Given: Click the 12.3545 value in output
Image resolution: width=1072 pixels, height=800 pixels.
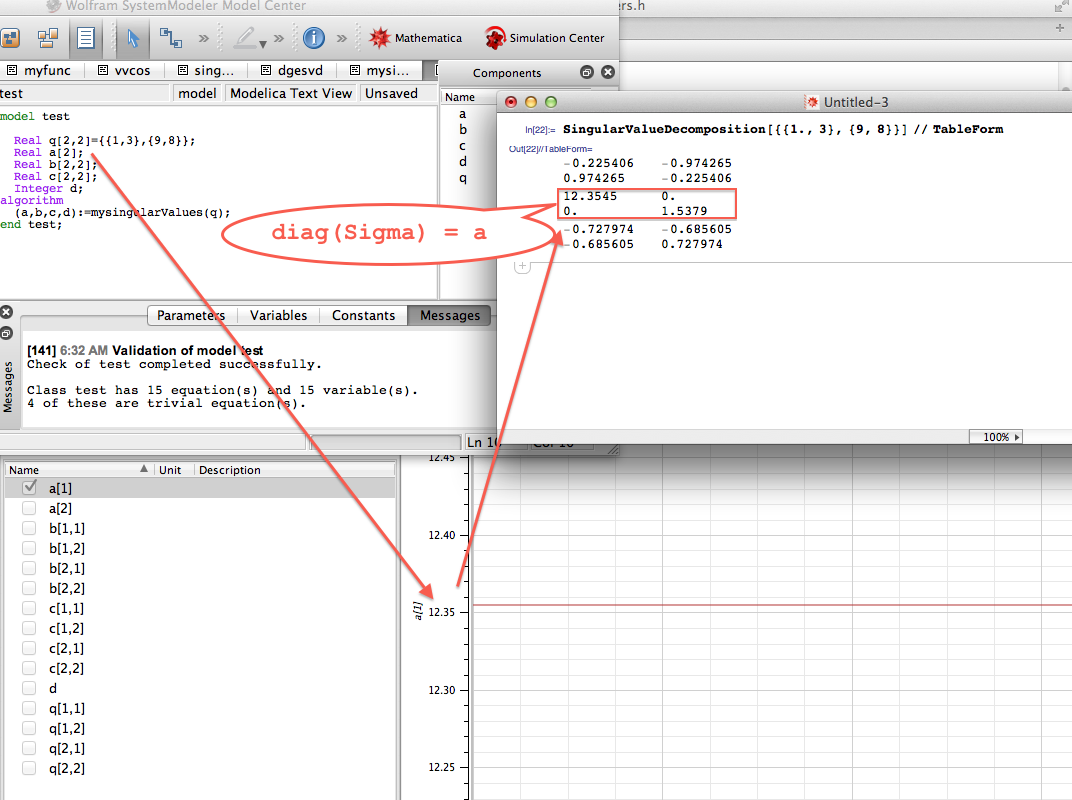Looking at the screenshot, I should tap(590, 196).
